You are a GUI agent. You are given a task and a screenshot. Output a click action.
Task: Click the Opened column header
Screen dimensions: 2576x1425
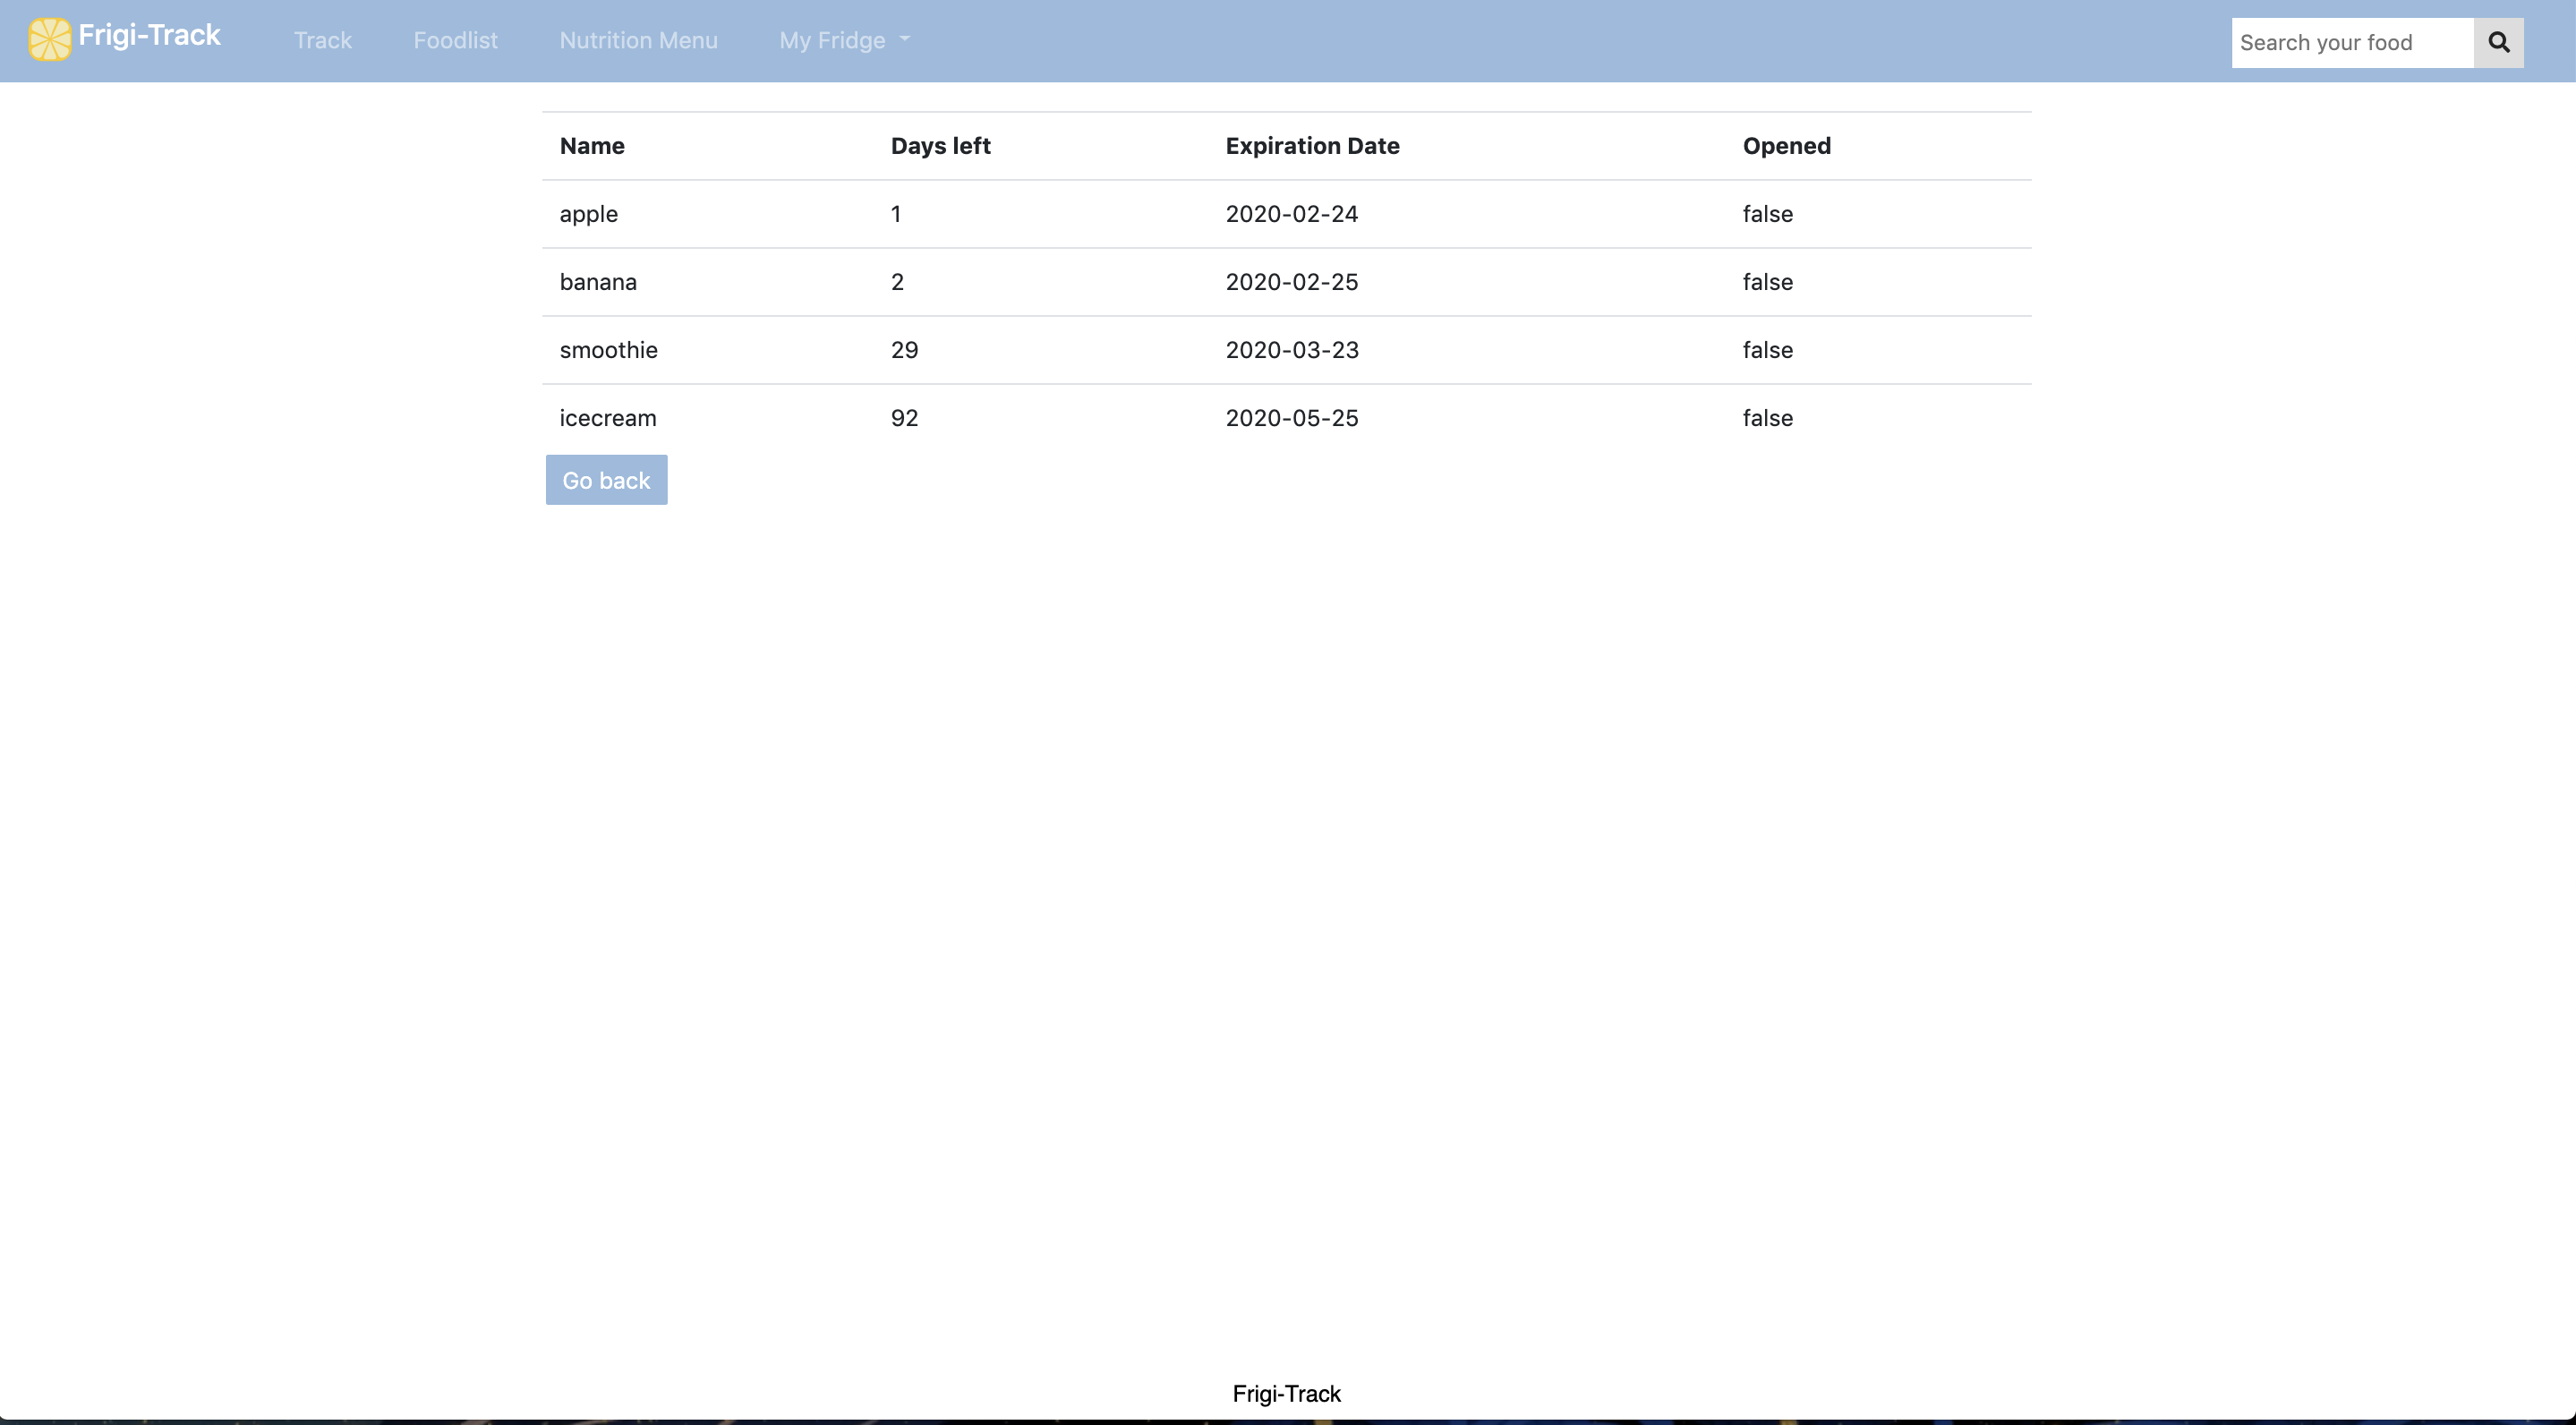click(1786, 146)
